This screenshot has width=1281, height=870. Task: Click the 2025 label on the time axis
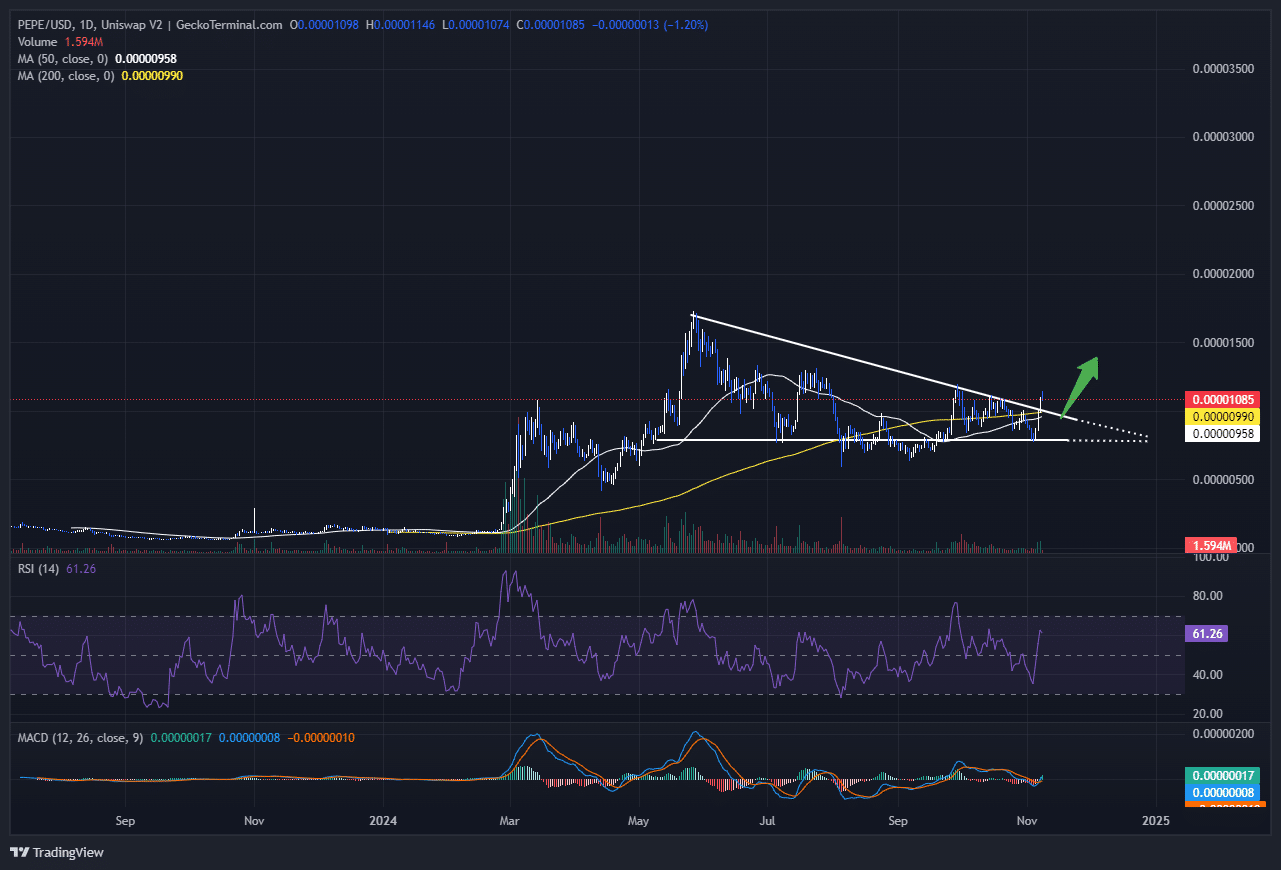[1155, 821]
